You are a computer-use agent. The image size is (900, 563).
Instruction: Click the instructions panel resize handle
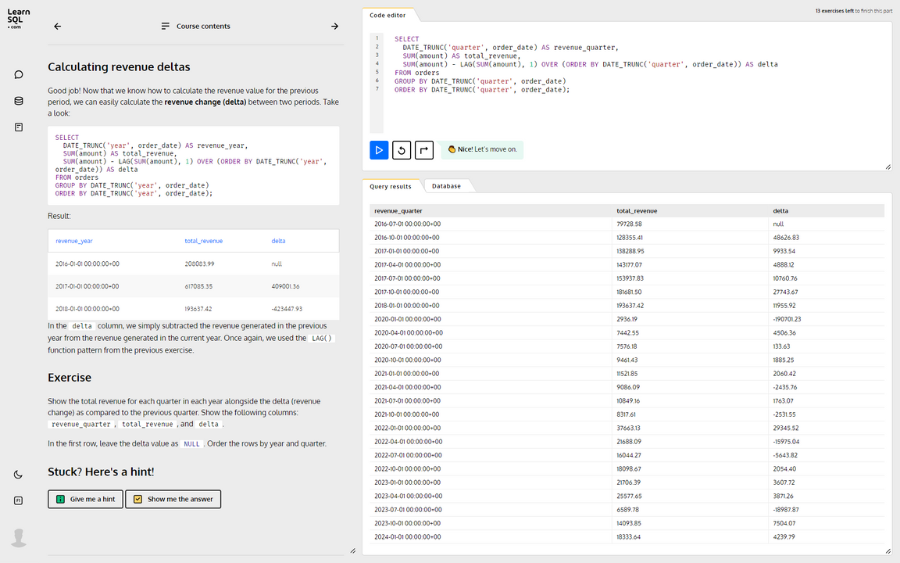352,551
